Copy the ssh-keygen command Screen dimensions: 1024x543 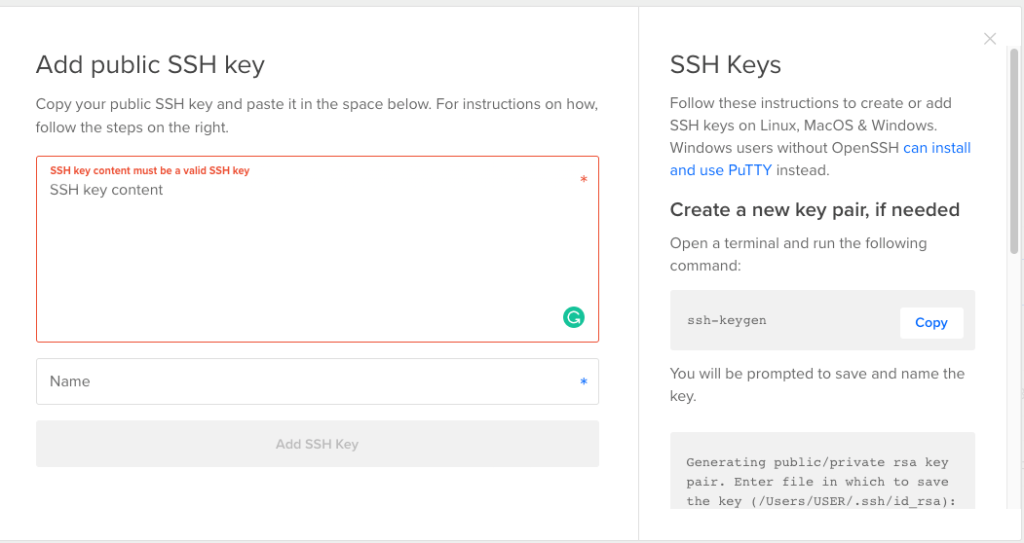[930, 323]
